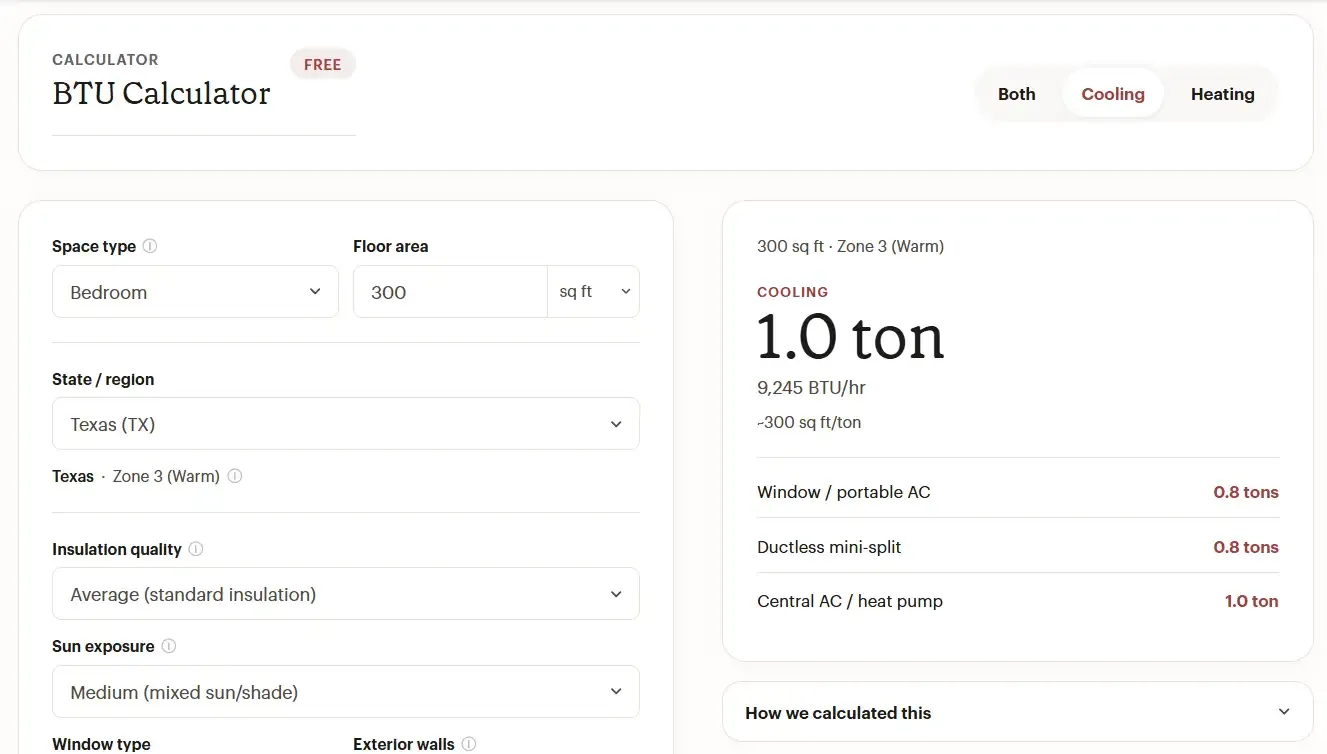Click the 9,245 BTU/hr result value
This screenshot has width=1327, height=754.
pyautogui.click(x=812, y=388)
